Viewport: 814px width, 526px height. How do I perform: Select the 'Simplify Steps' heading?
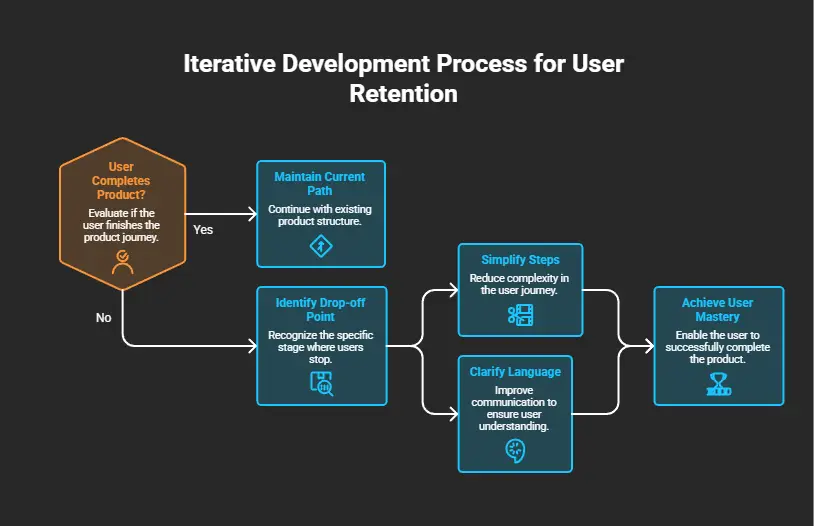point(520,260)
